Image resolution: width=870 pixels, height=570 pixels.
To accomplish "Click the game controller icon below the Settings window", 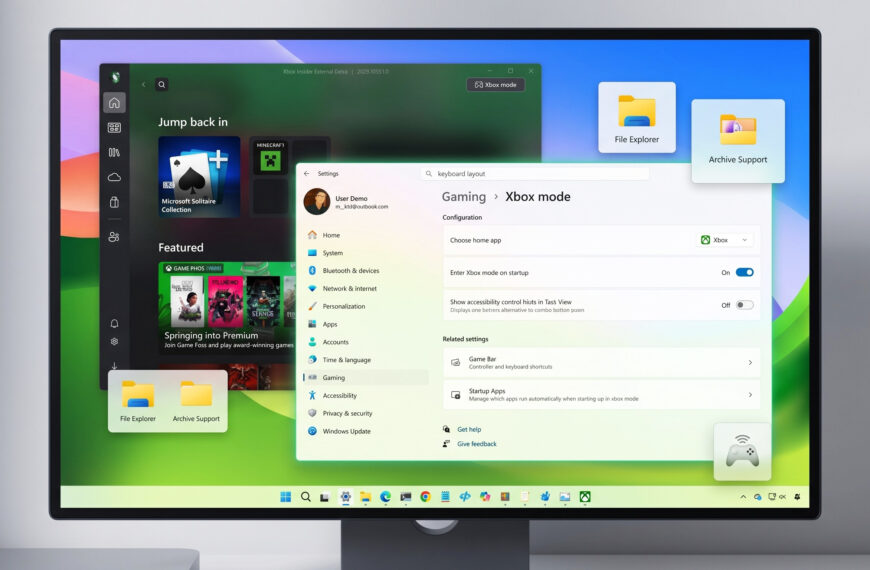I will 742,451.
